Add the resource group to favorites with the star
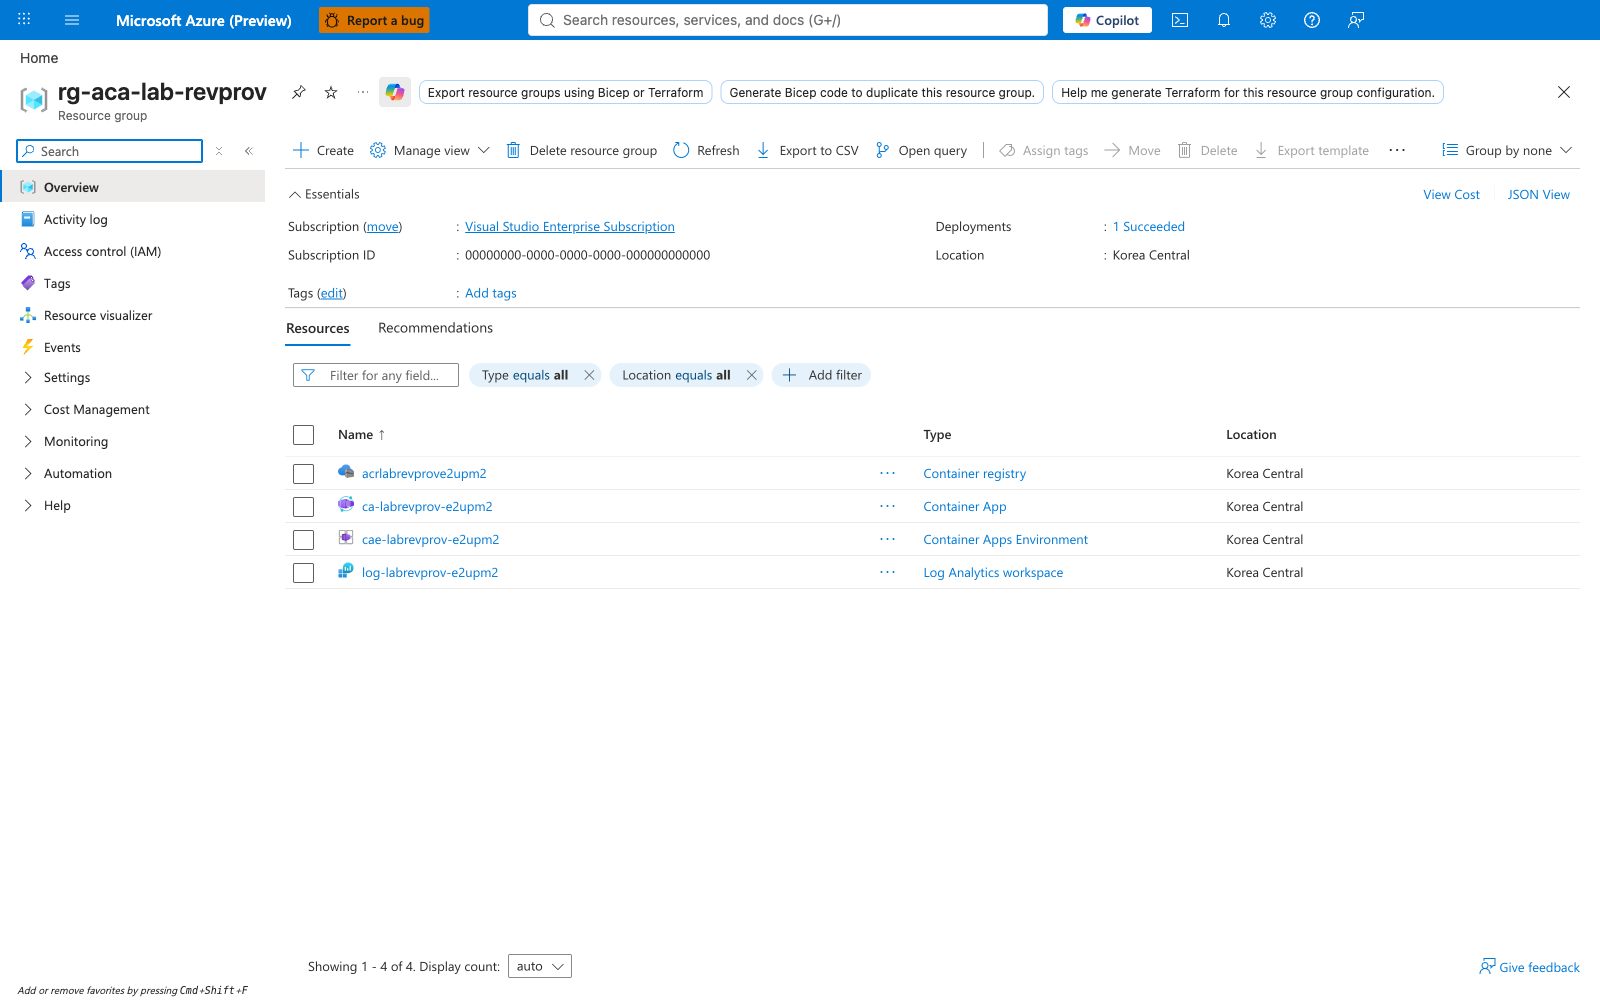Screen dimensions: 1600x1000 click(x=331, y=92)
